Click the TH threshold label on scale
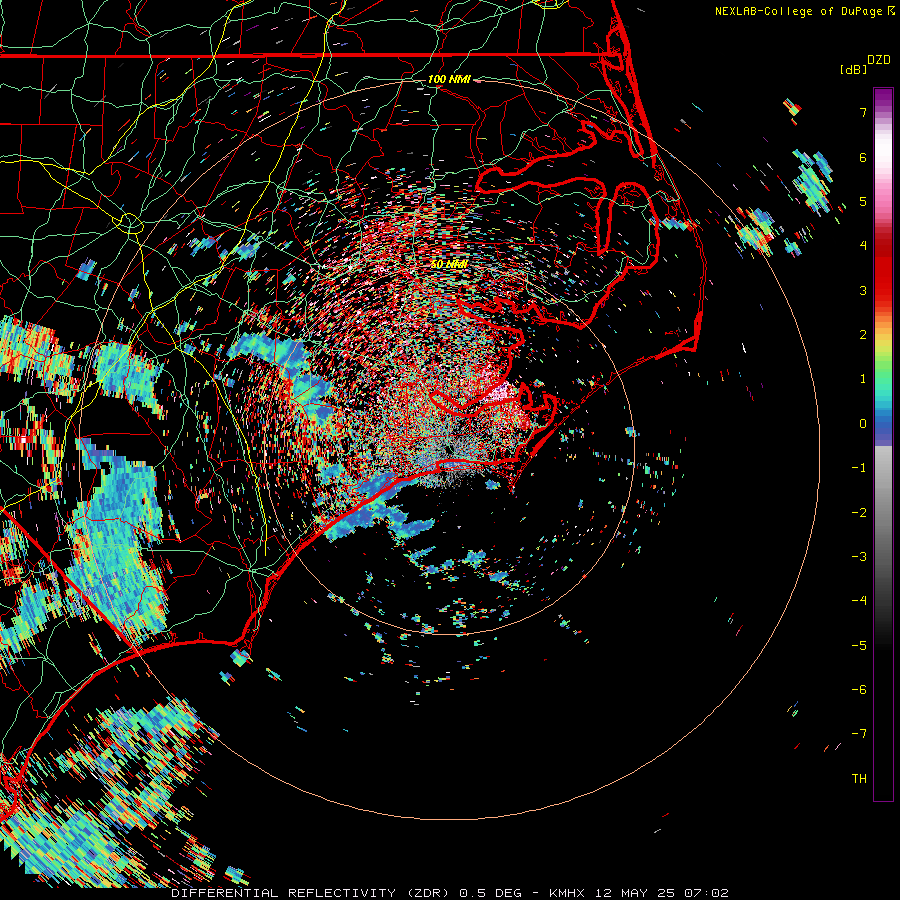 coord(859,779)
